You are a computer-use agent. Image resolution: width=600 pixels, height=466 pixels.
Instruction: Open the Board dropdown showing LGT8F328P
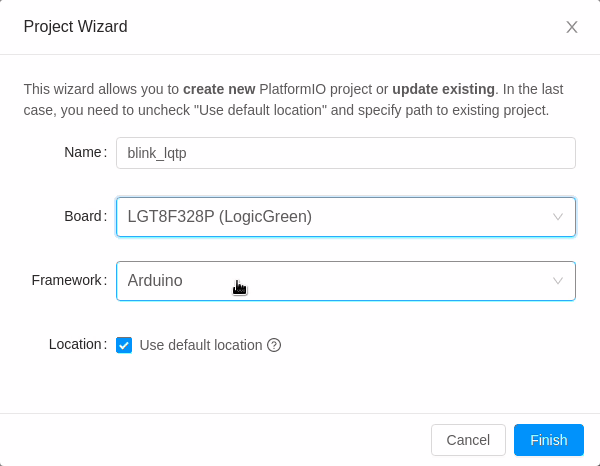(345, 217)
